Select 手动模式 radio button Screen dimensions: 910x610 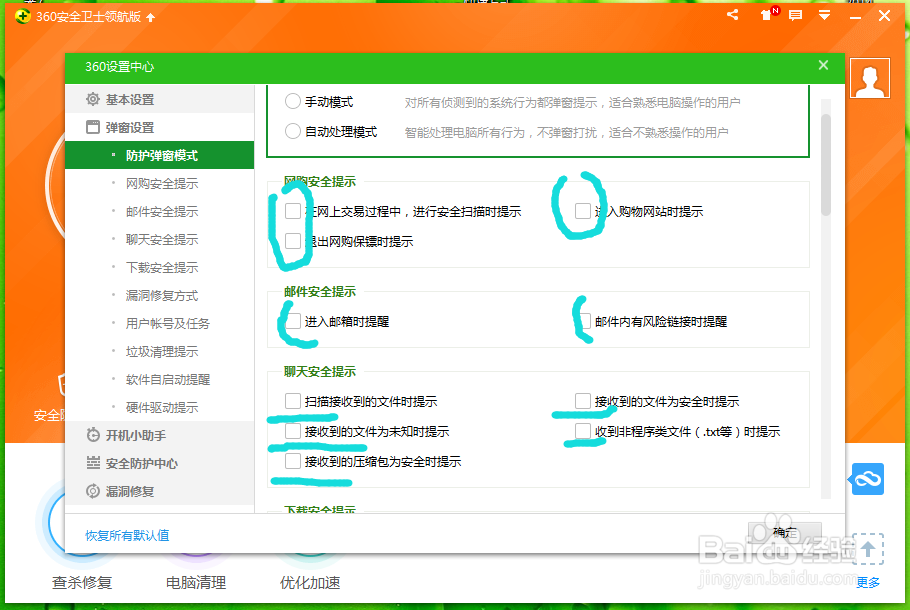pyautogui.click(x=292, y=102)
